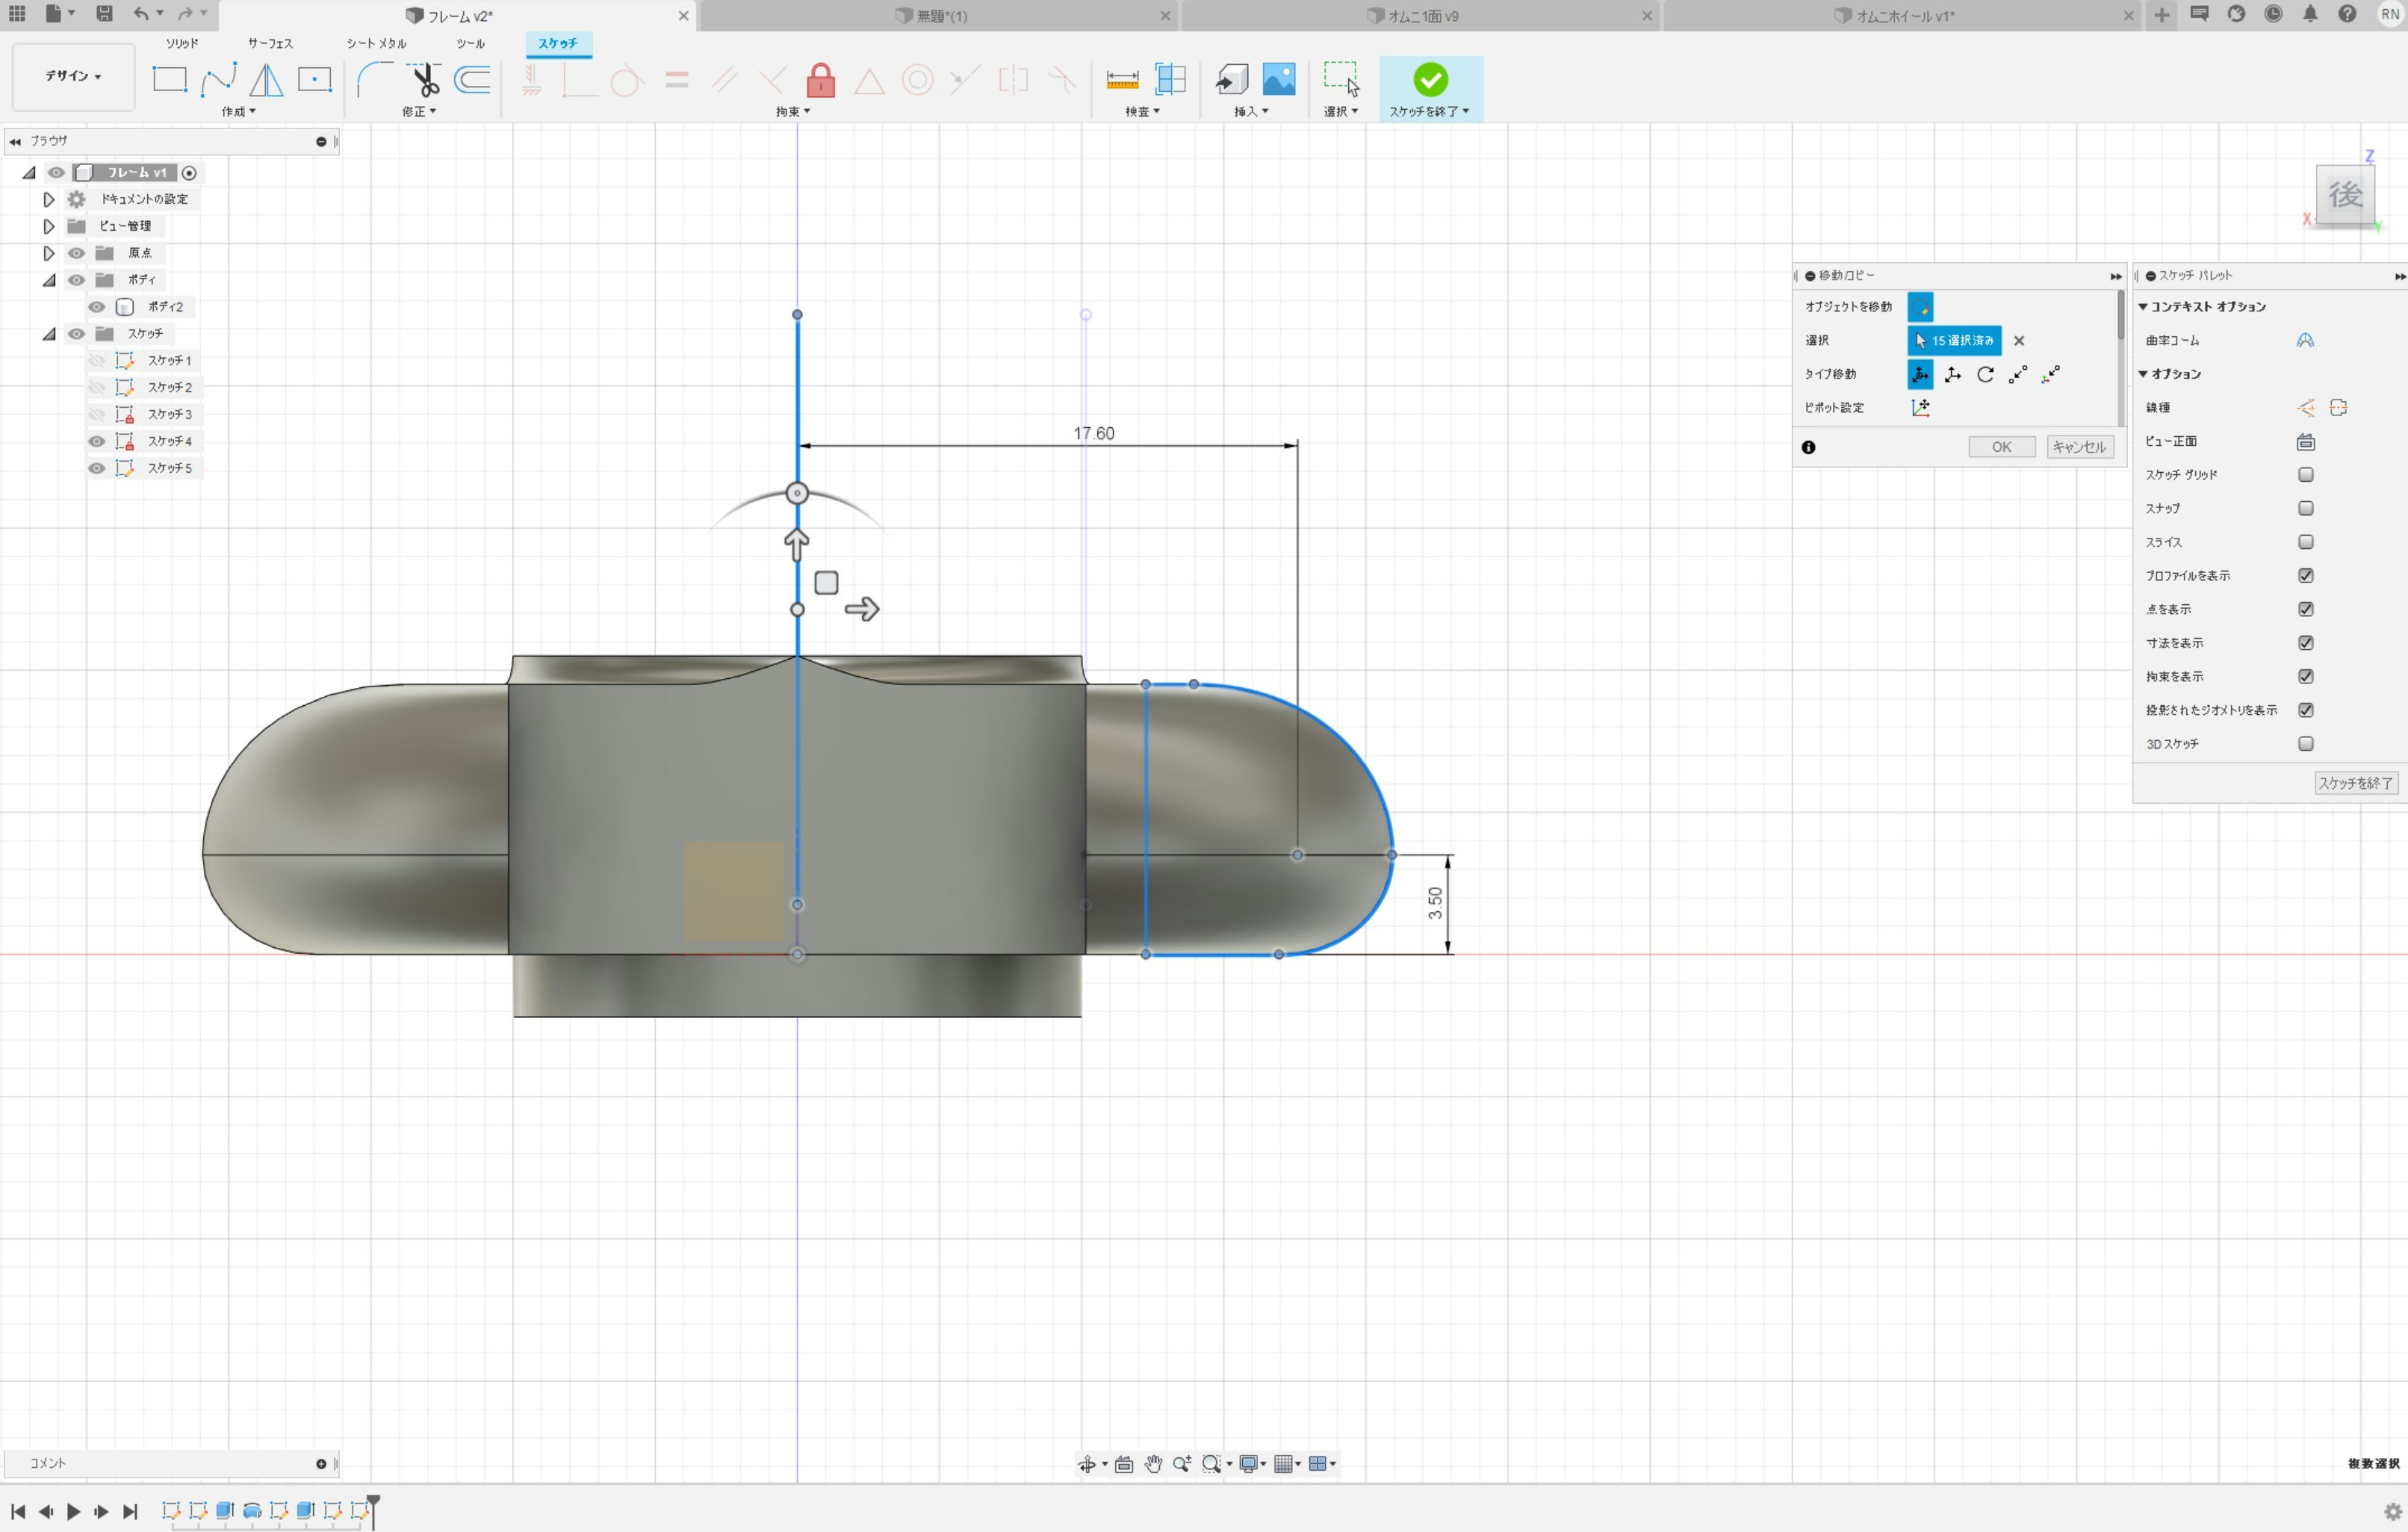The image size is (2408, 1532).
Task: Select the trim scissors tool
Action: coord(424,79)
